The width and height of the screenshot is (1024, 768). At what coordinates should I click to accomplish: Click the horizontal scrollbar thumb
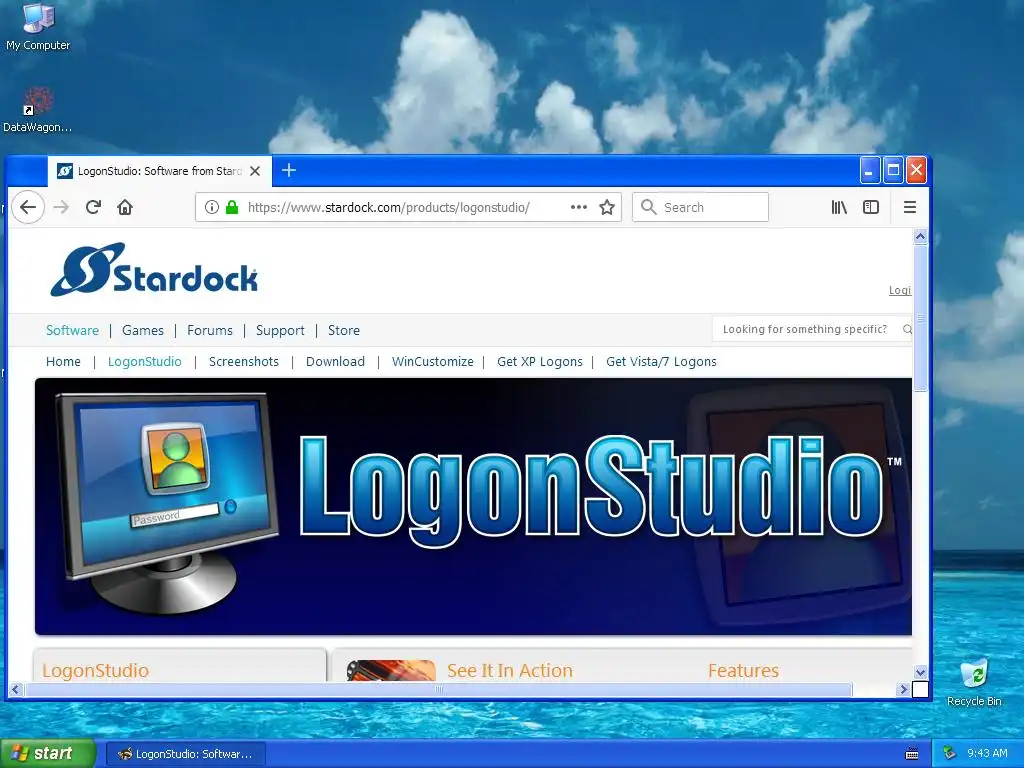tap(439, 689)
